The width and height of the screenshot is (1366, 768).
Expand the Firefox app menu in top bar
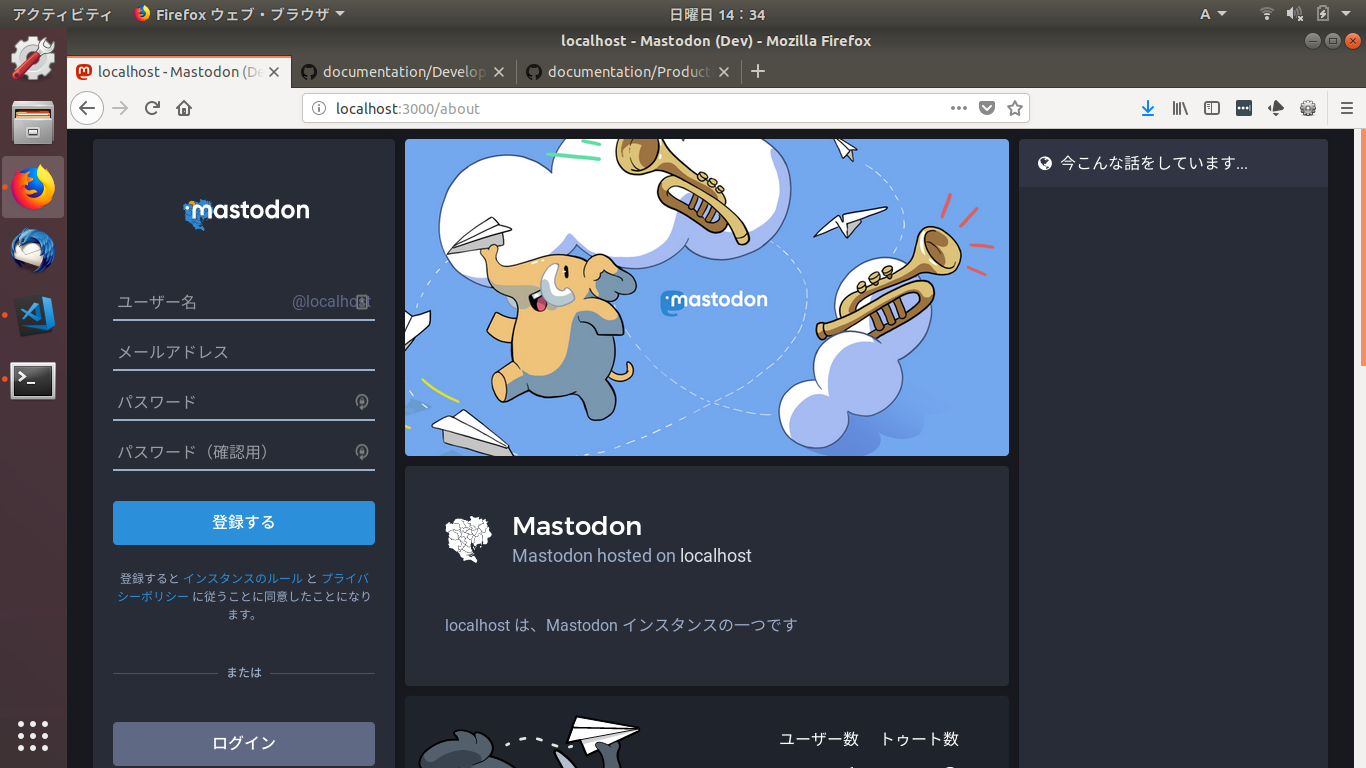point(240,14)
